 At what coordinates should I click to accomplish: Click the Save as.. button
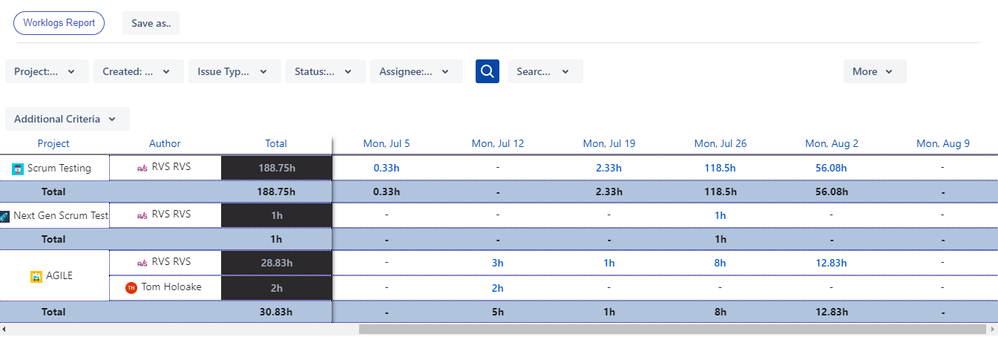(x=151, y=23)
